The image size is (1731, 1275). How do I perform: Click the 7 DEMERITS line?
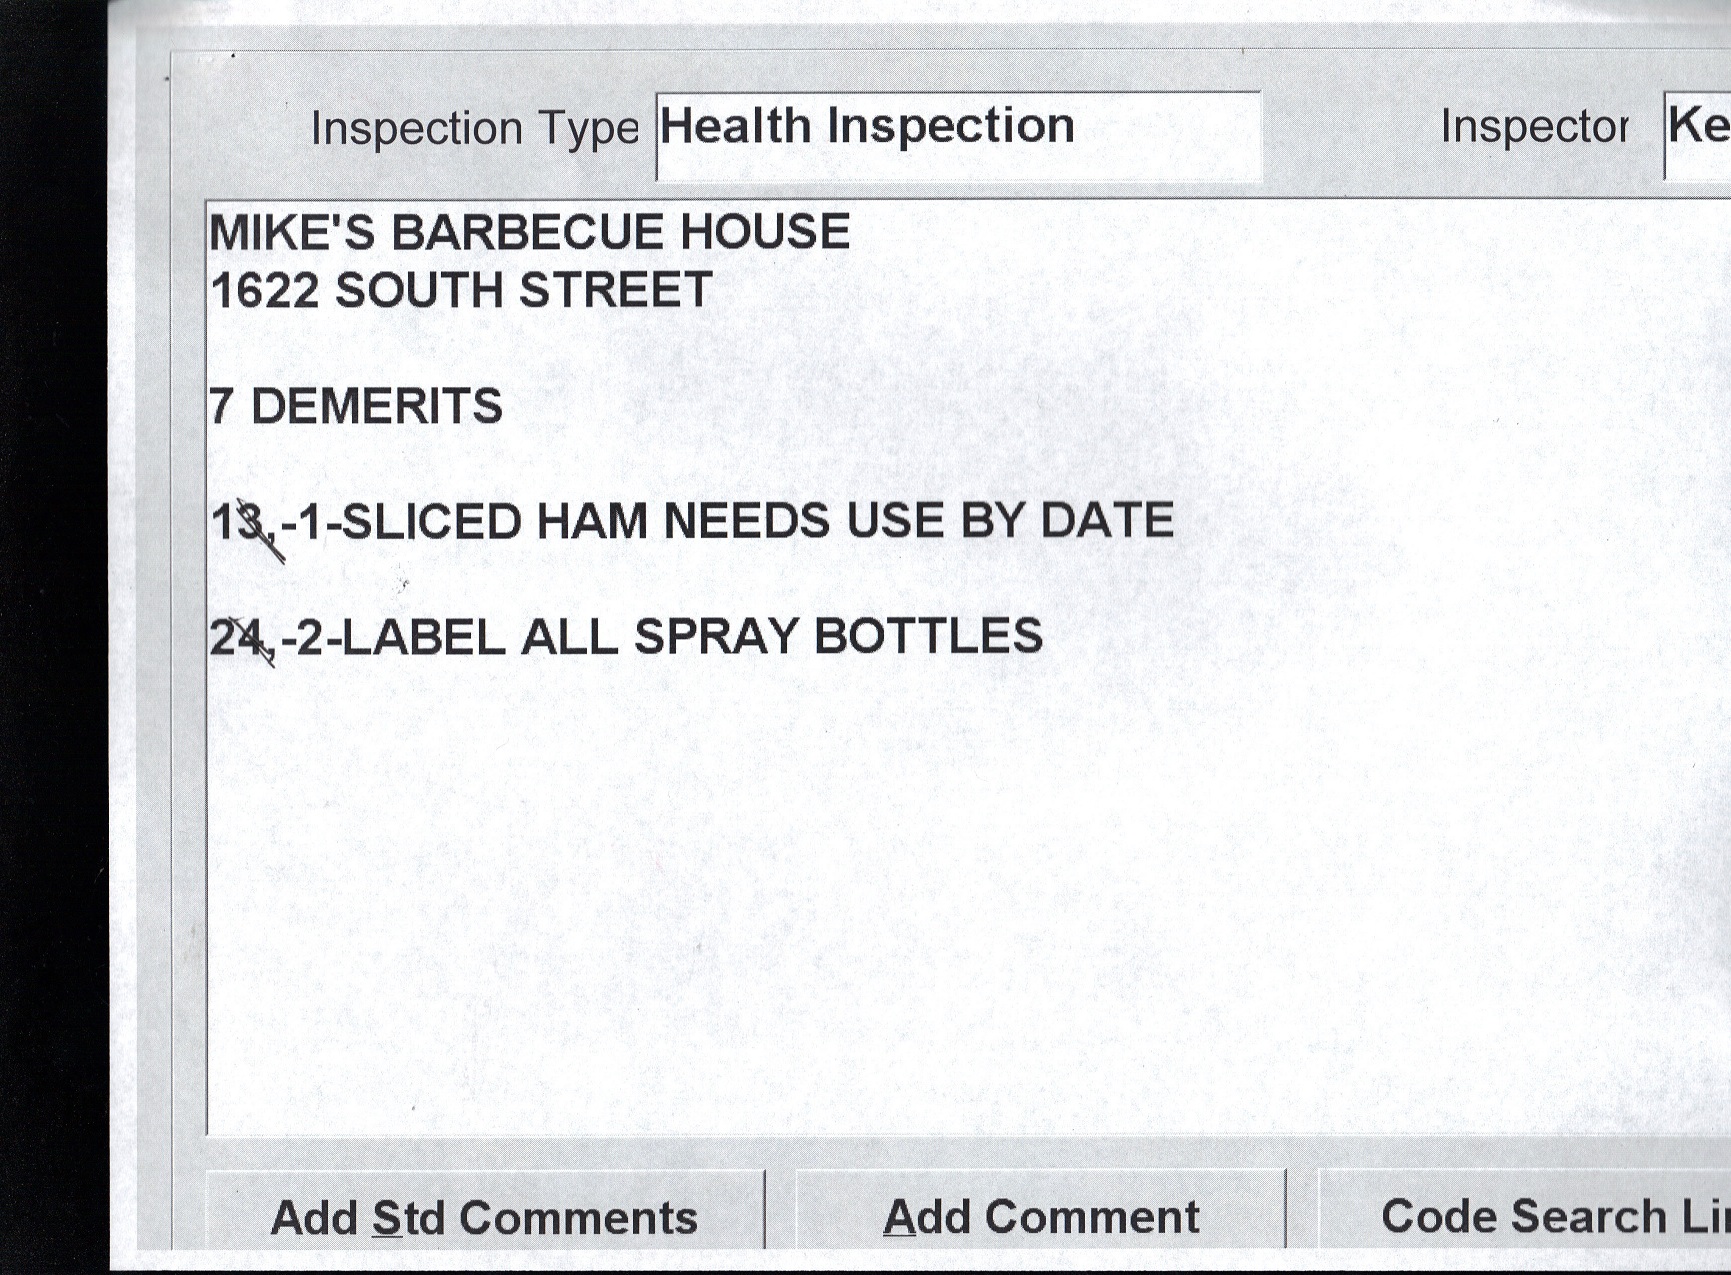click(x=356, y=406)
